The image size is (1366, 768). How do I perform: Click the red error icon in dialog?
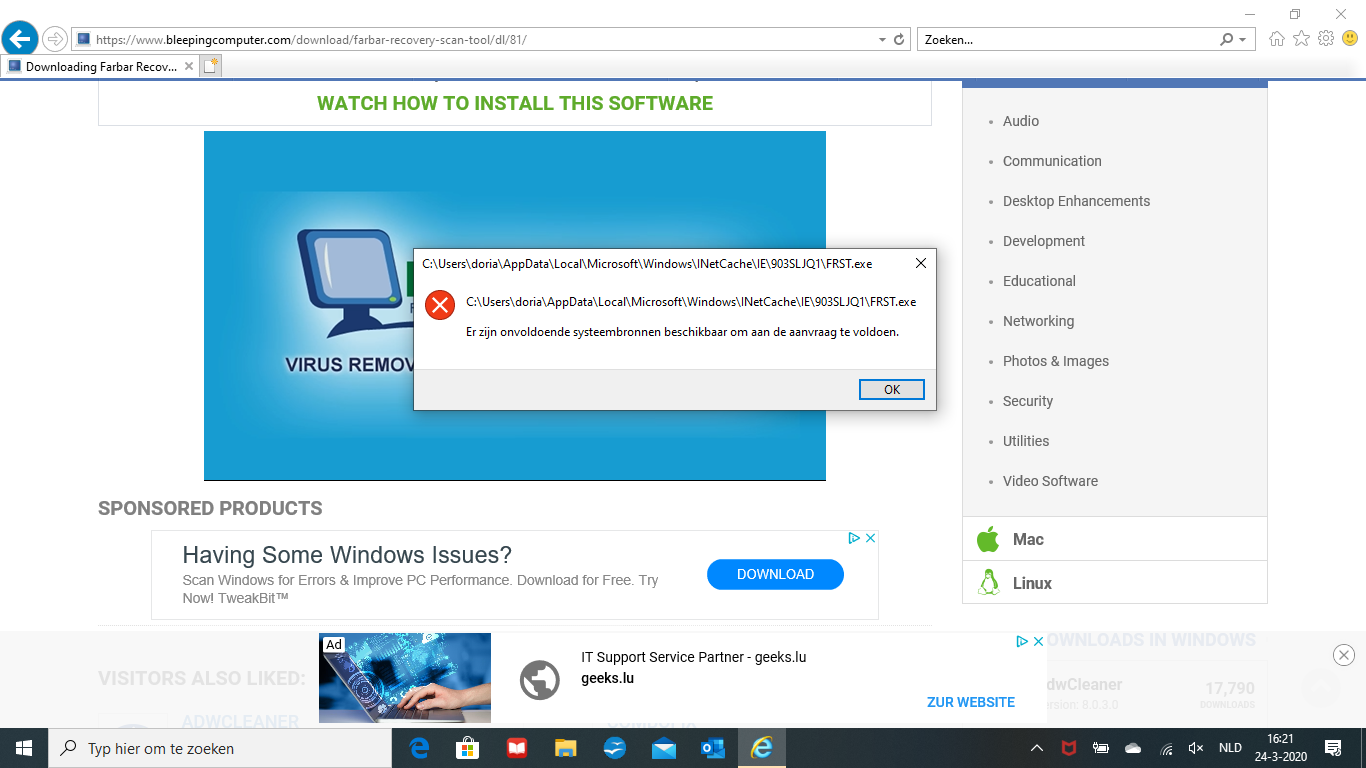440,305
